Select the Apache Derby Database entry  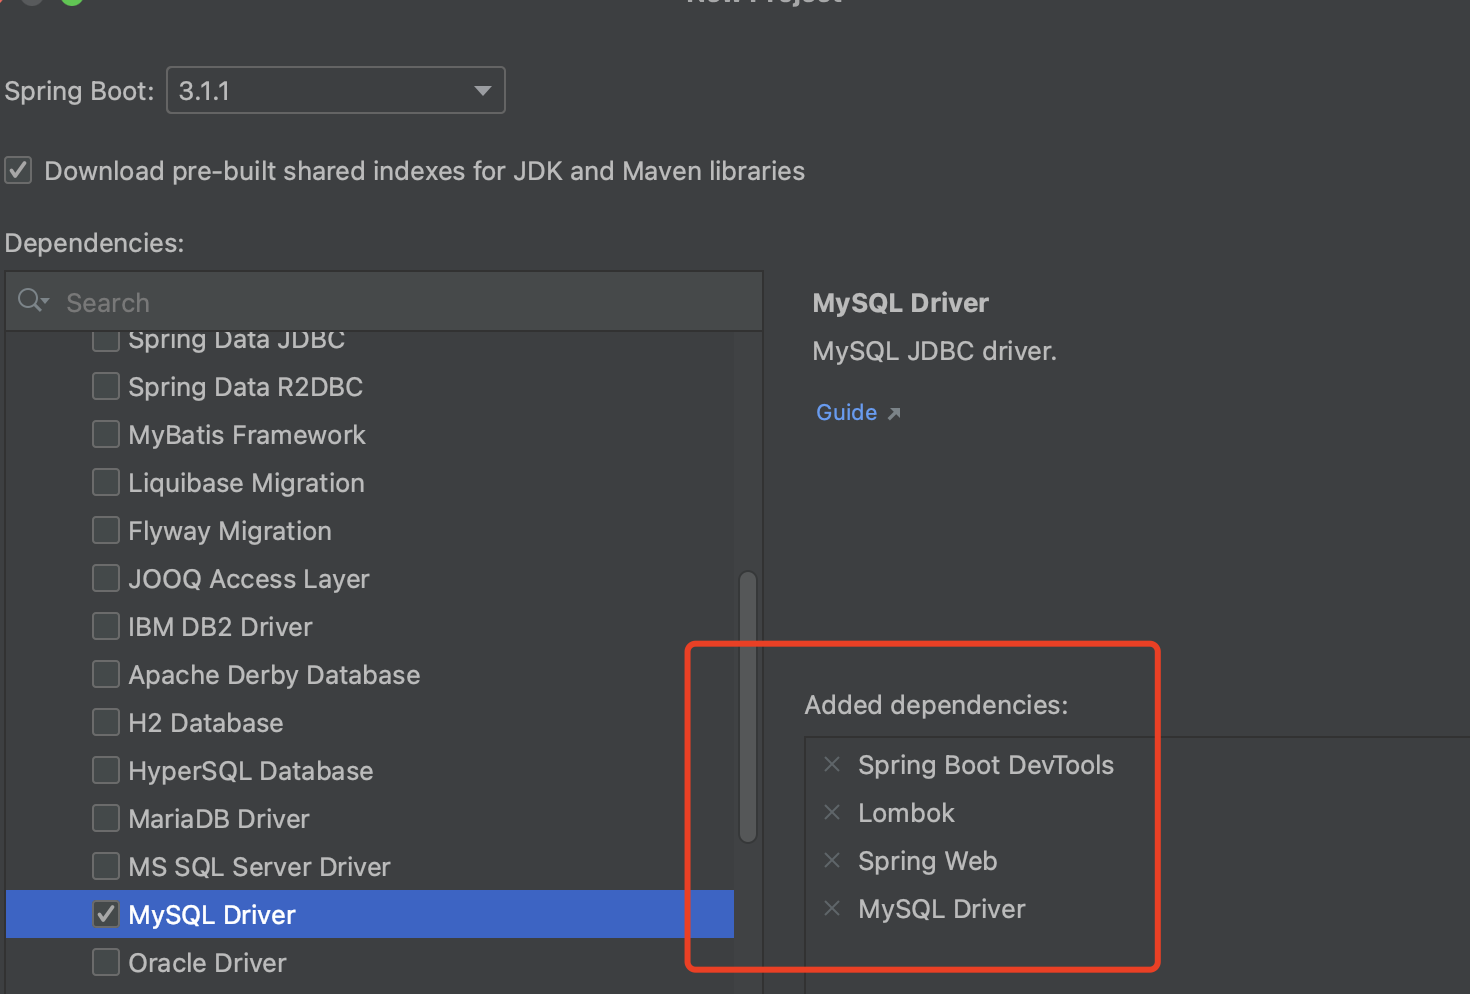274,675
